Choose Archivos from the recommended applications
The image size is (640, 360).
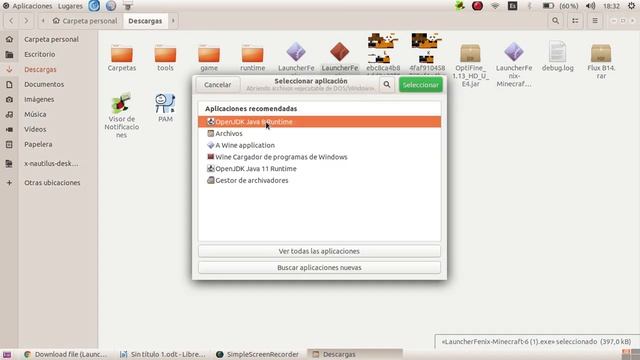[x=319, y=133]
